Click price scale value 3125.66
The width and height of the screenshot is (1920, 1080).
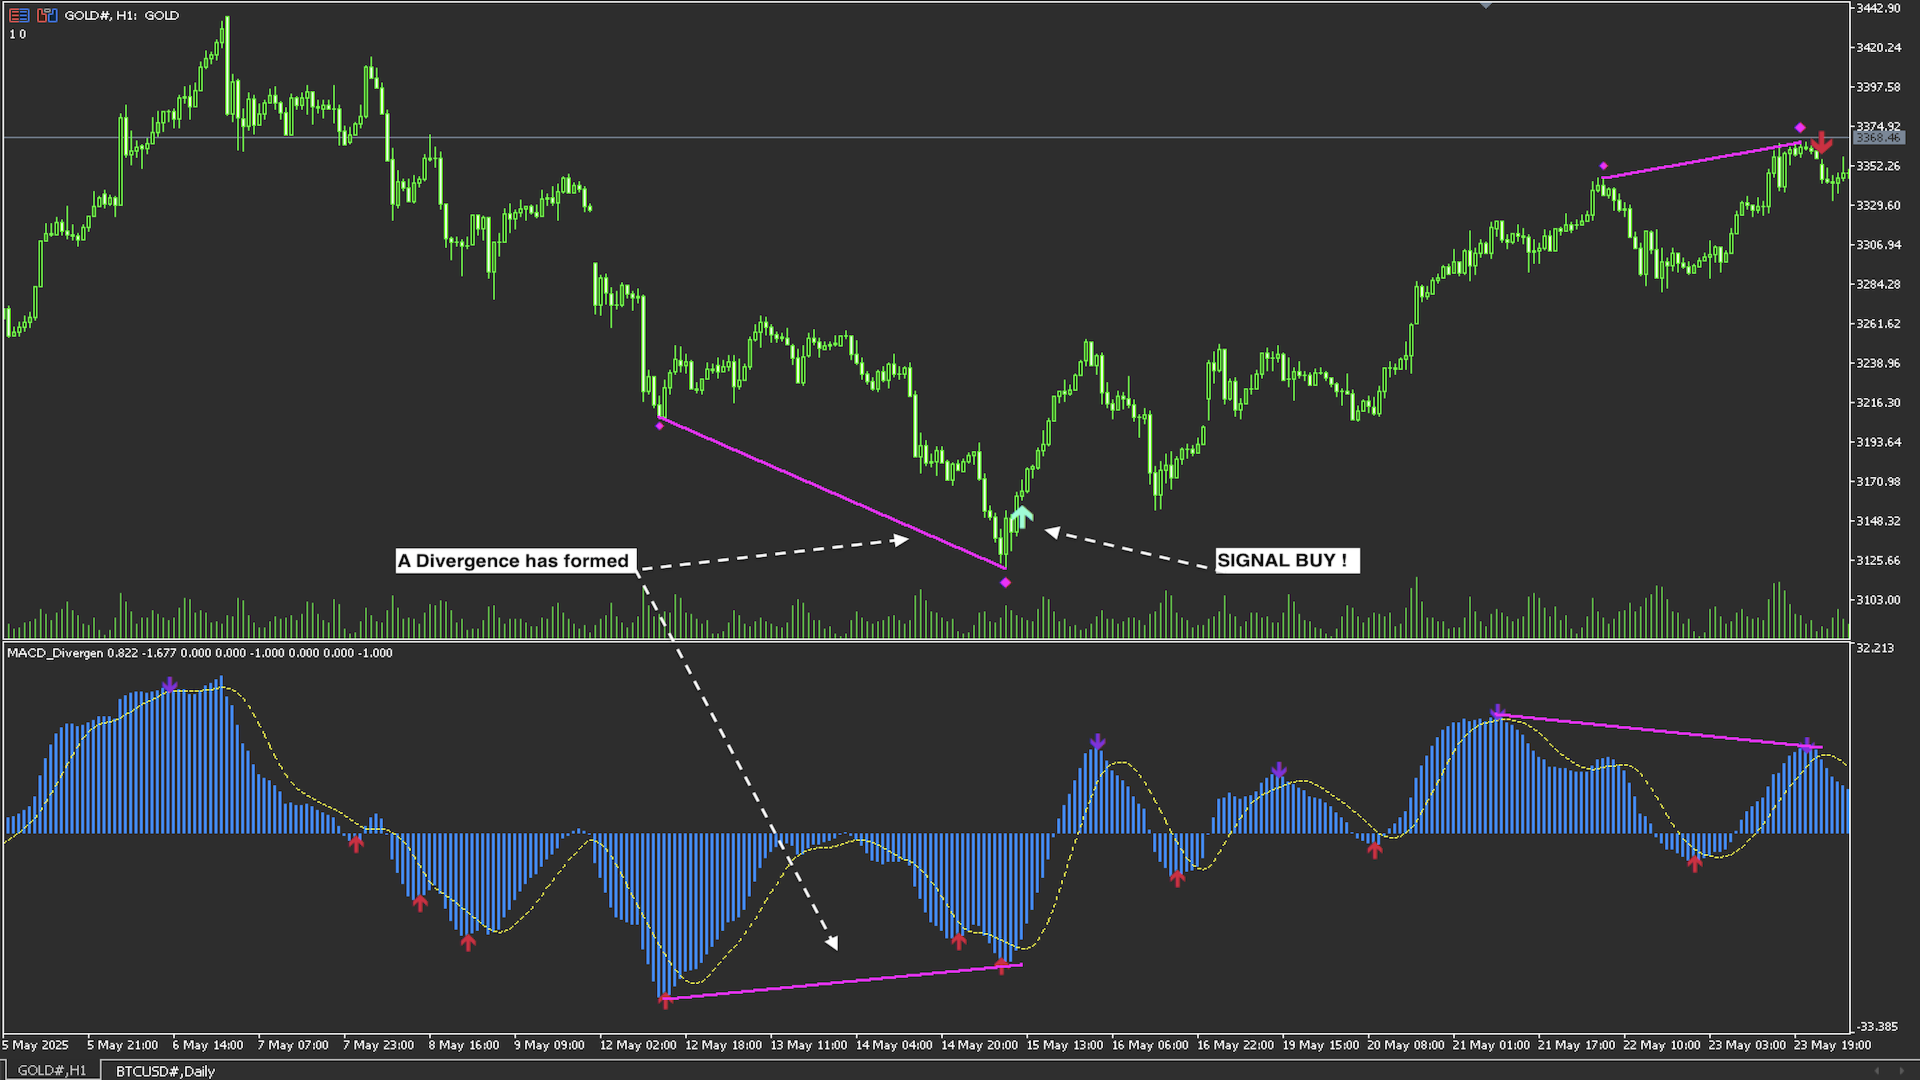[1878, 560]
